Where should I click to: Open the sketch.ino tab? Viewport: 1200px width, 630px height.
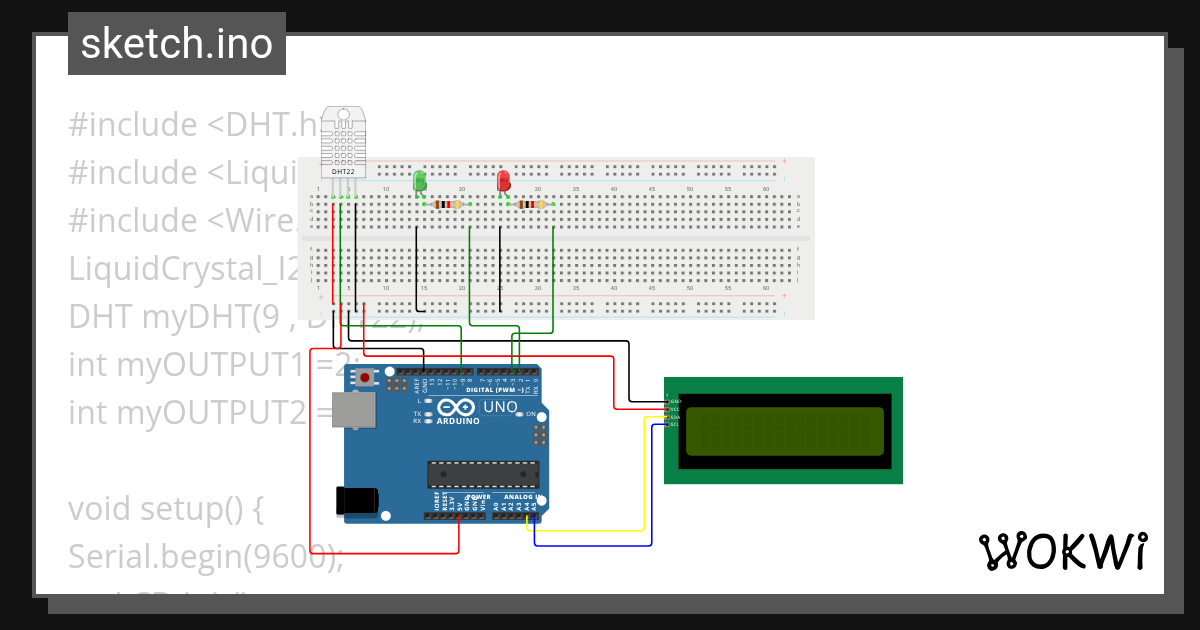176,43
